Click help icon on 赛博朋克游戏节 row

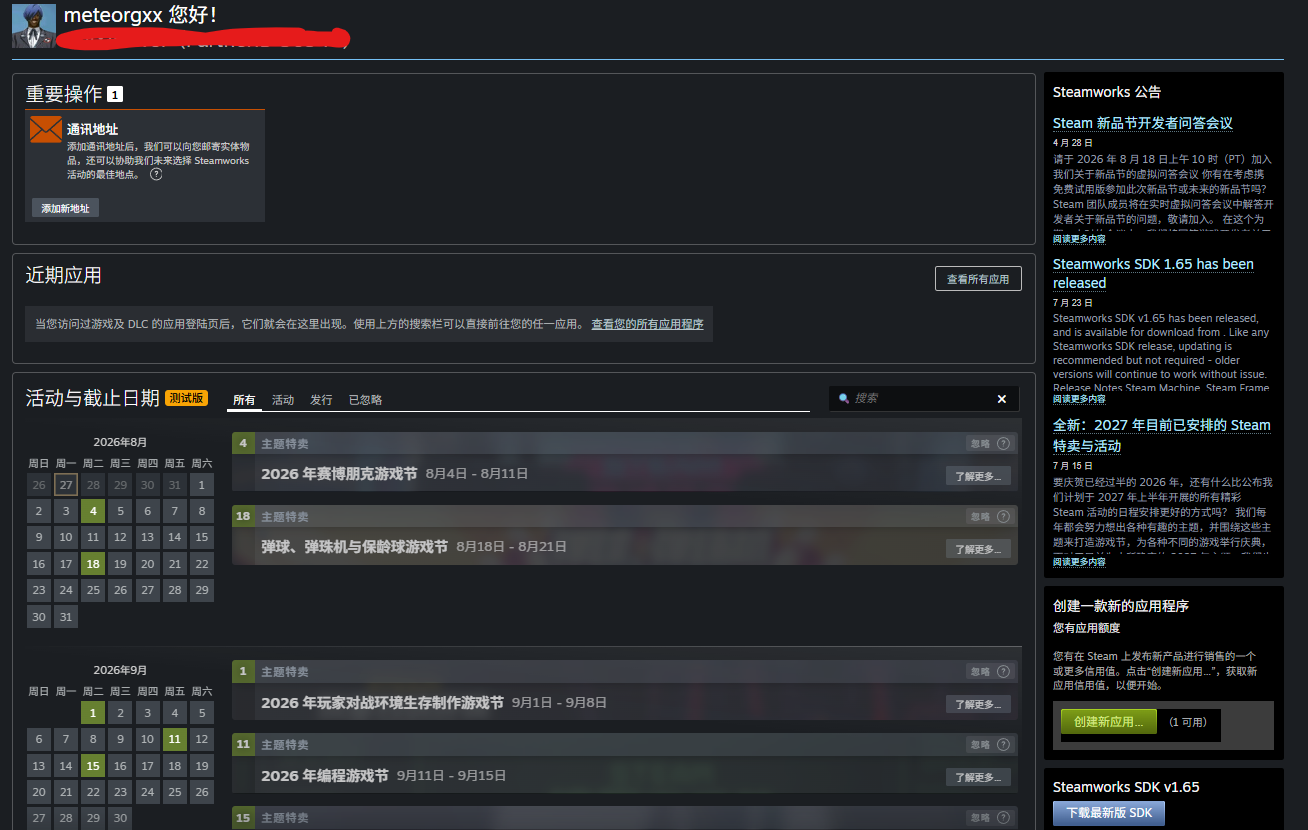pos(1003,444)
